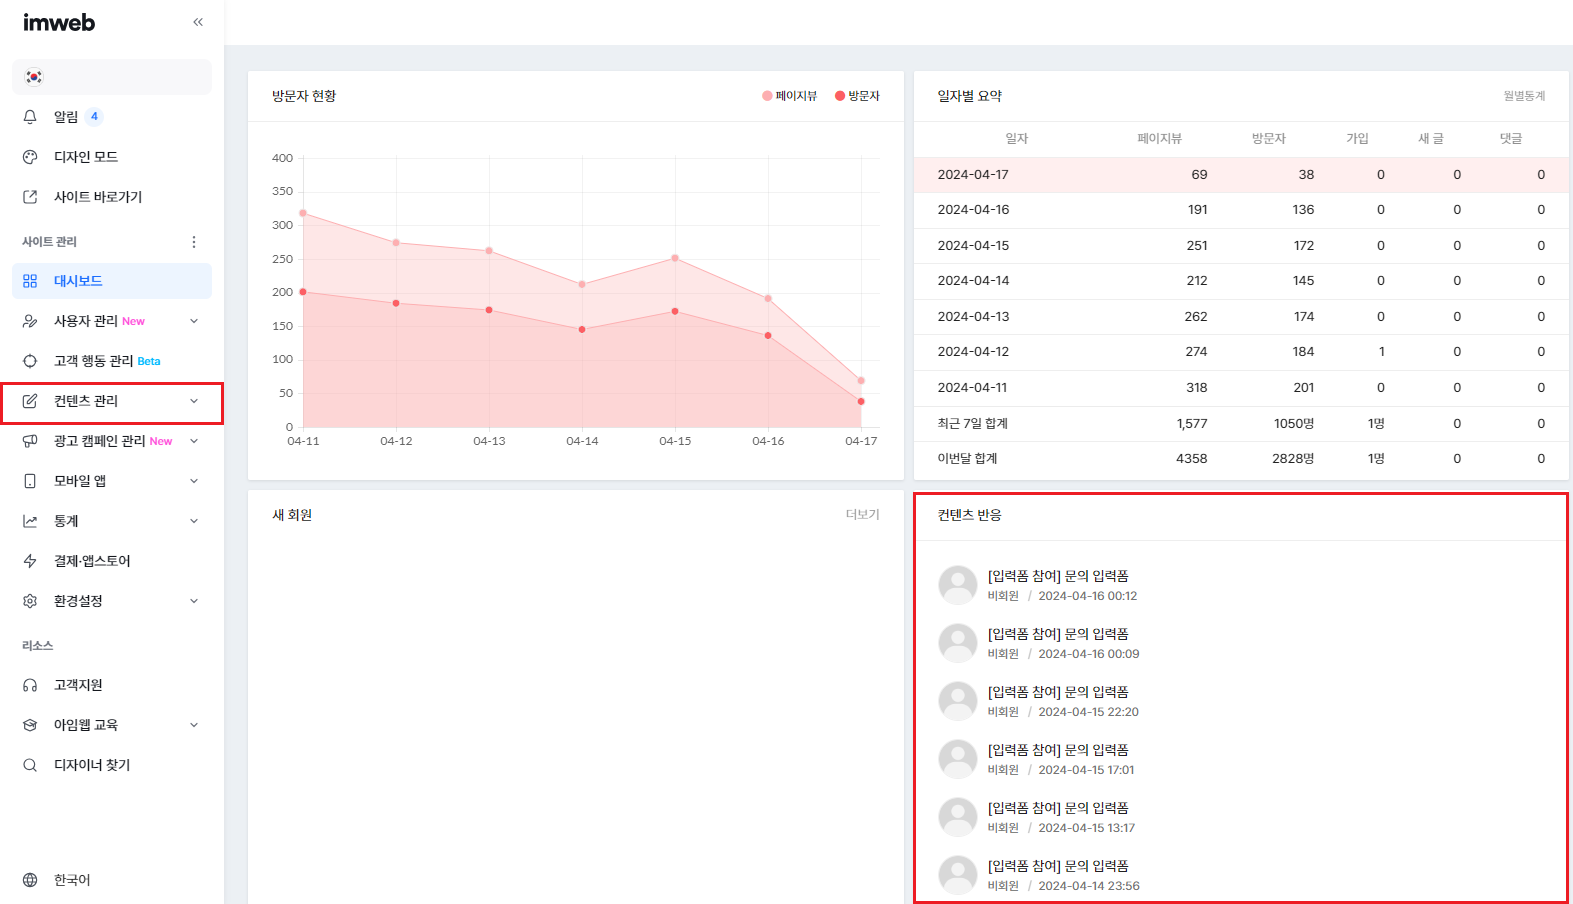Click avatar of the 2024-04-14 23:56 entry

[x=958, y=875]
